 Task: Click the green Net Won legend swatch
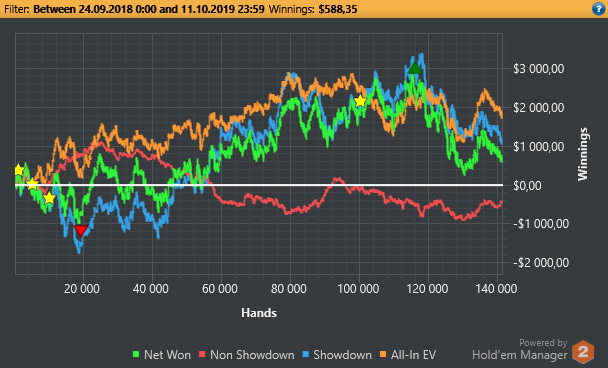[x=136, y=354]
